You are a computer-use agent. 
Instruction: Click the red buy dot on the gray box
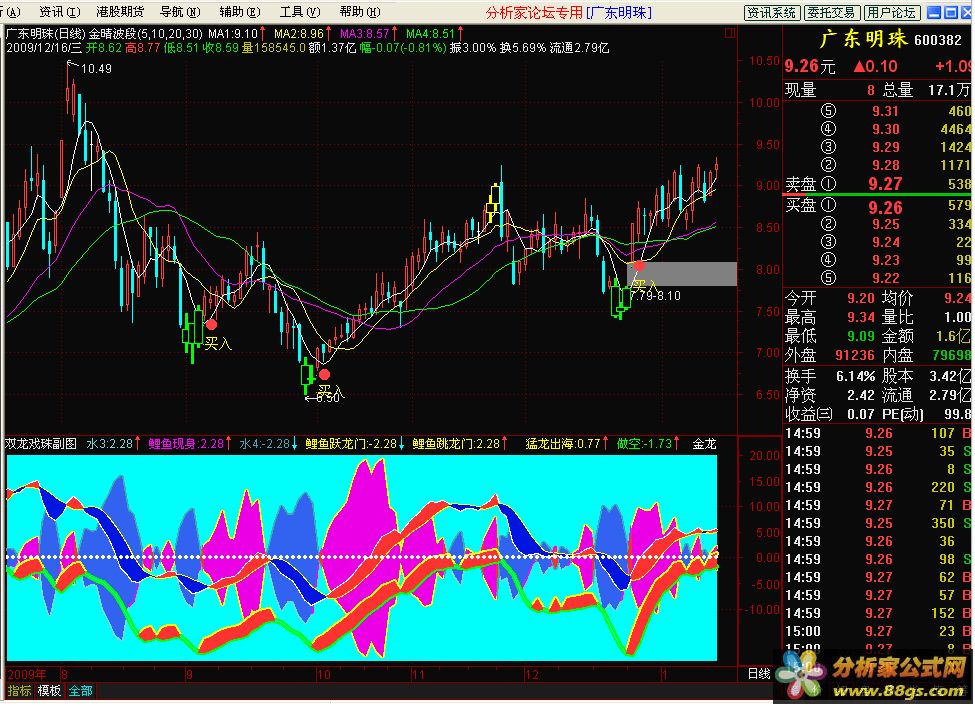click(x=639, y=266)
